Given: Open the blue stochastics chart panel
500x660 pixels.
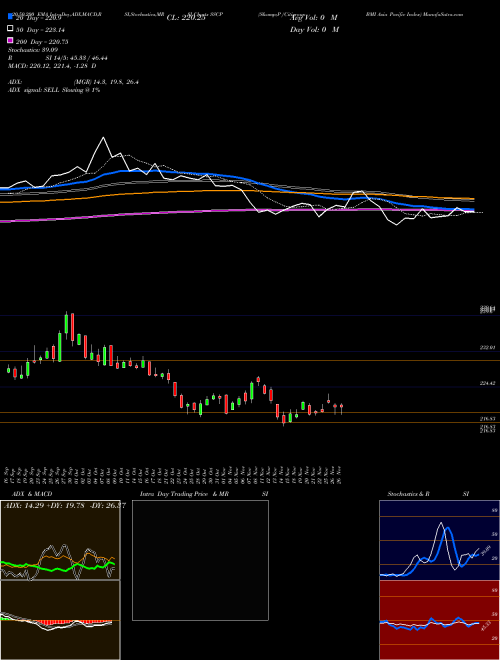Looking at the screenshot, I should [439, 540].
